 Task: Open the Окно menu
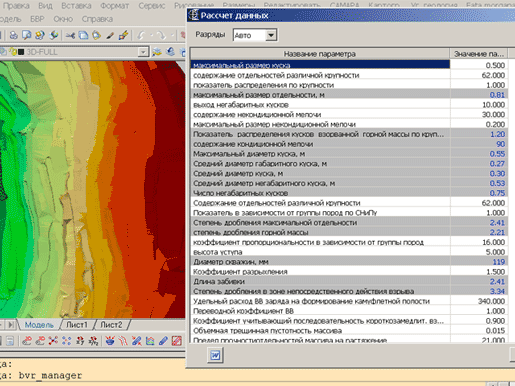coord(63,19)
